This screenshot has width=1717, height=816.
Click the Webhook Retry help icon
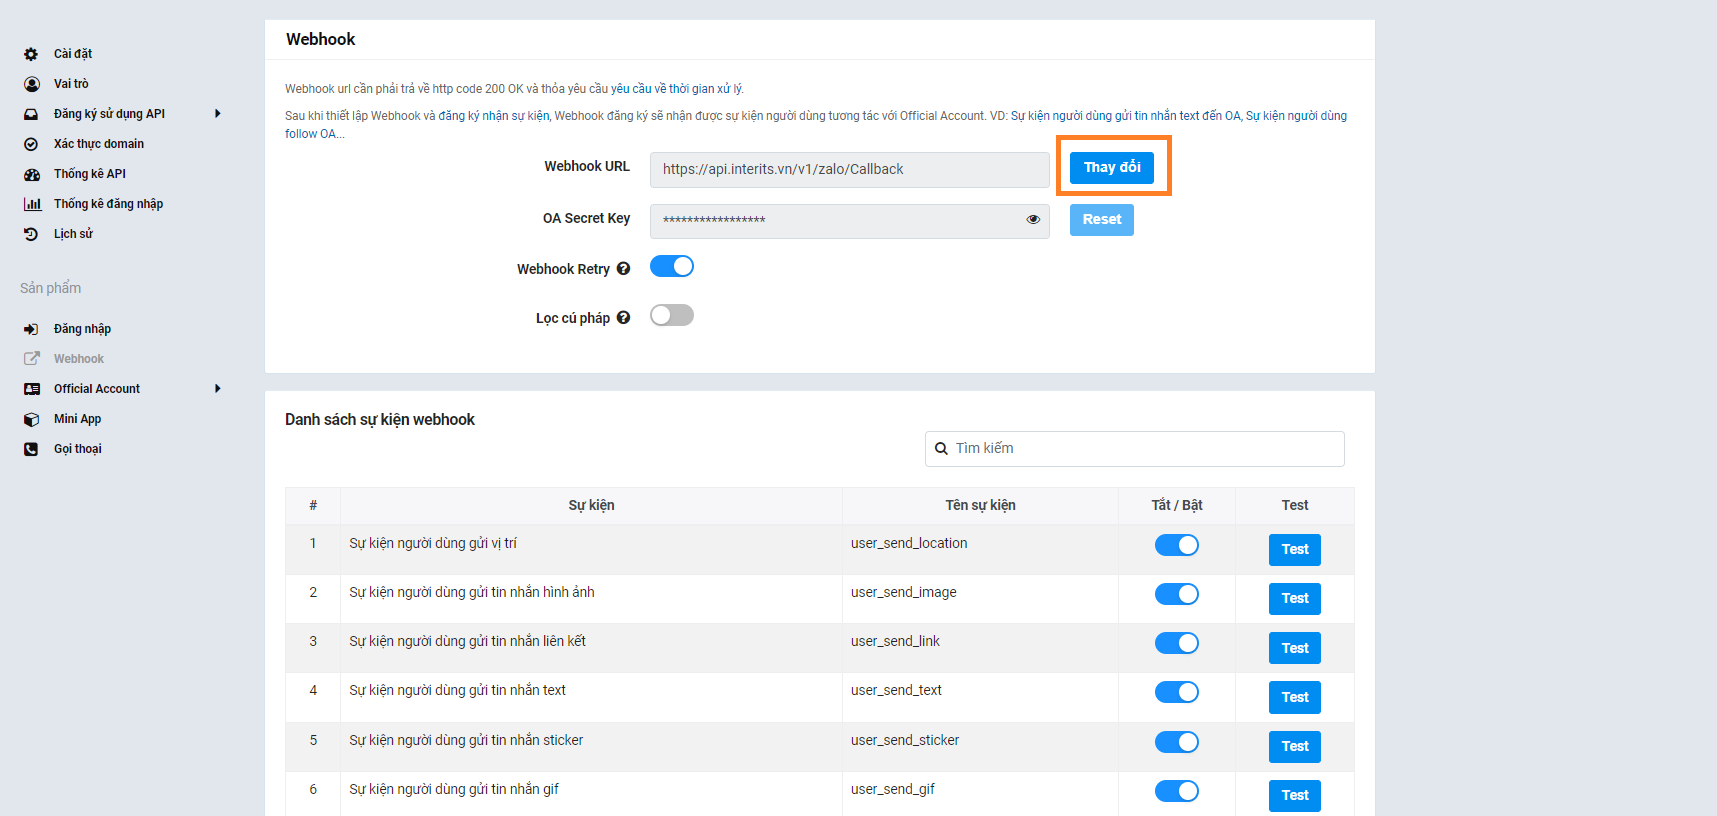[623, 269]
